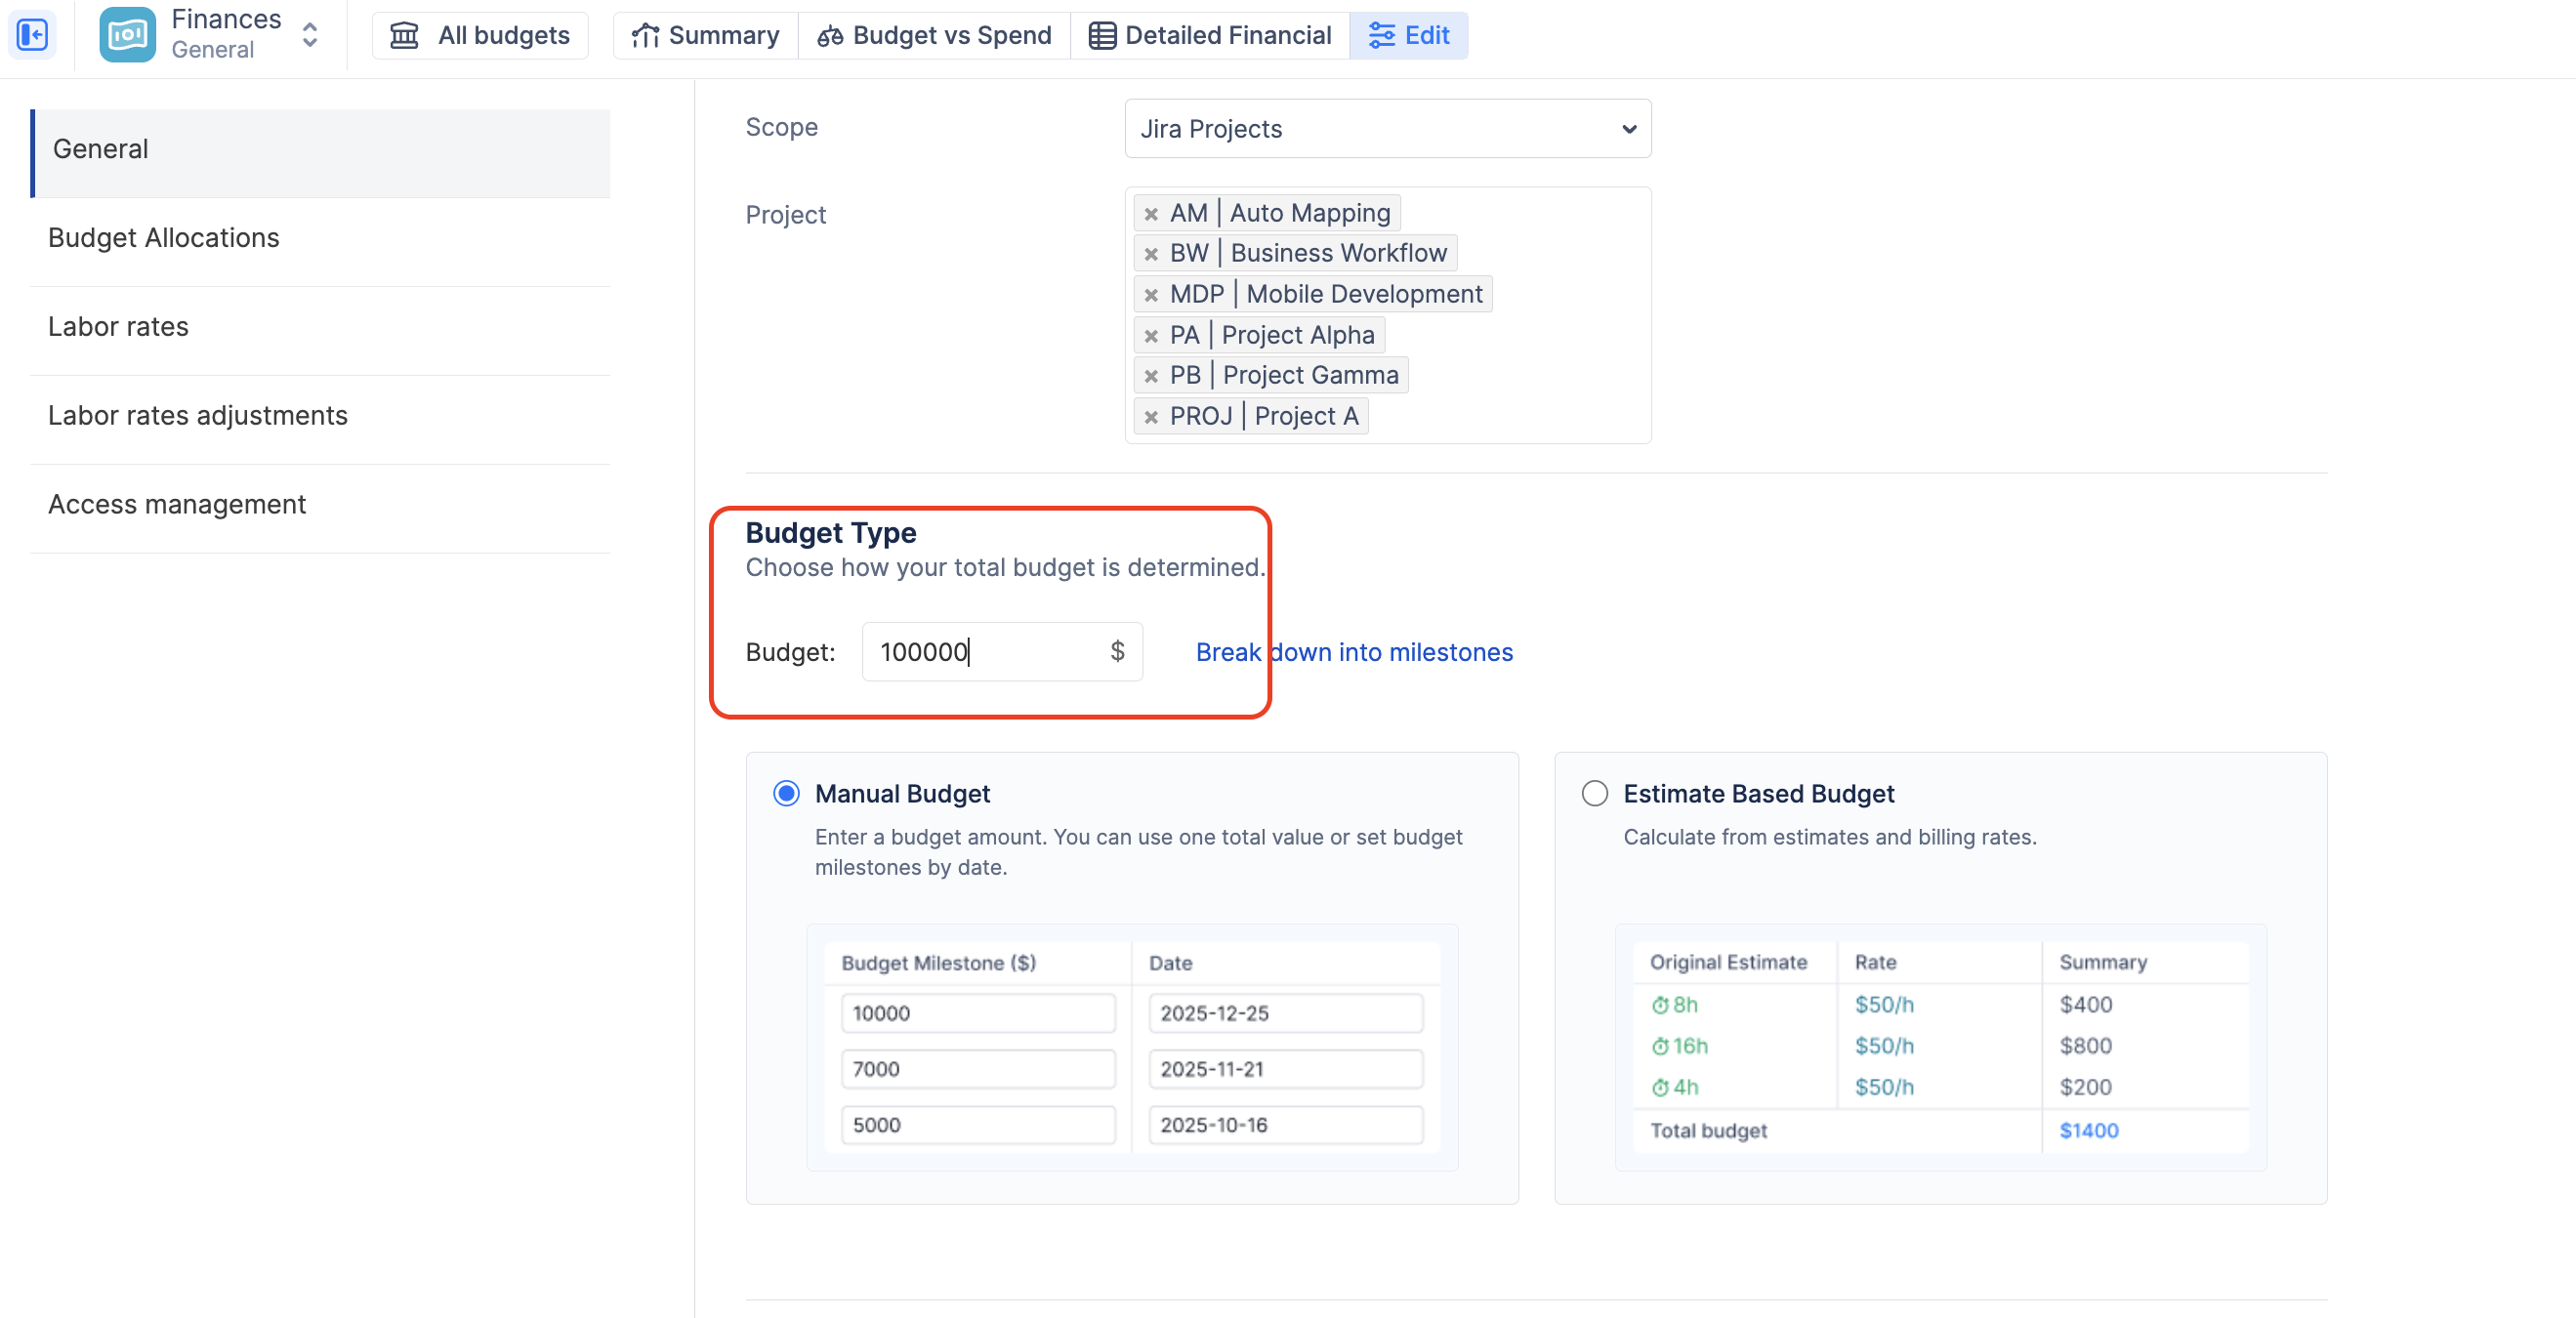
Task: Click the Budget amount input field
Action: [x=985, y=652]
